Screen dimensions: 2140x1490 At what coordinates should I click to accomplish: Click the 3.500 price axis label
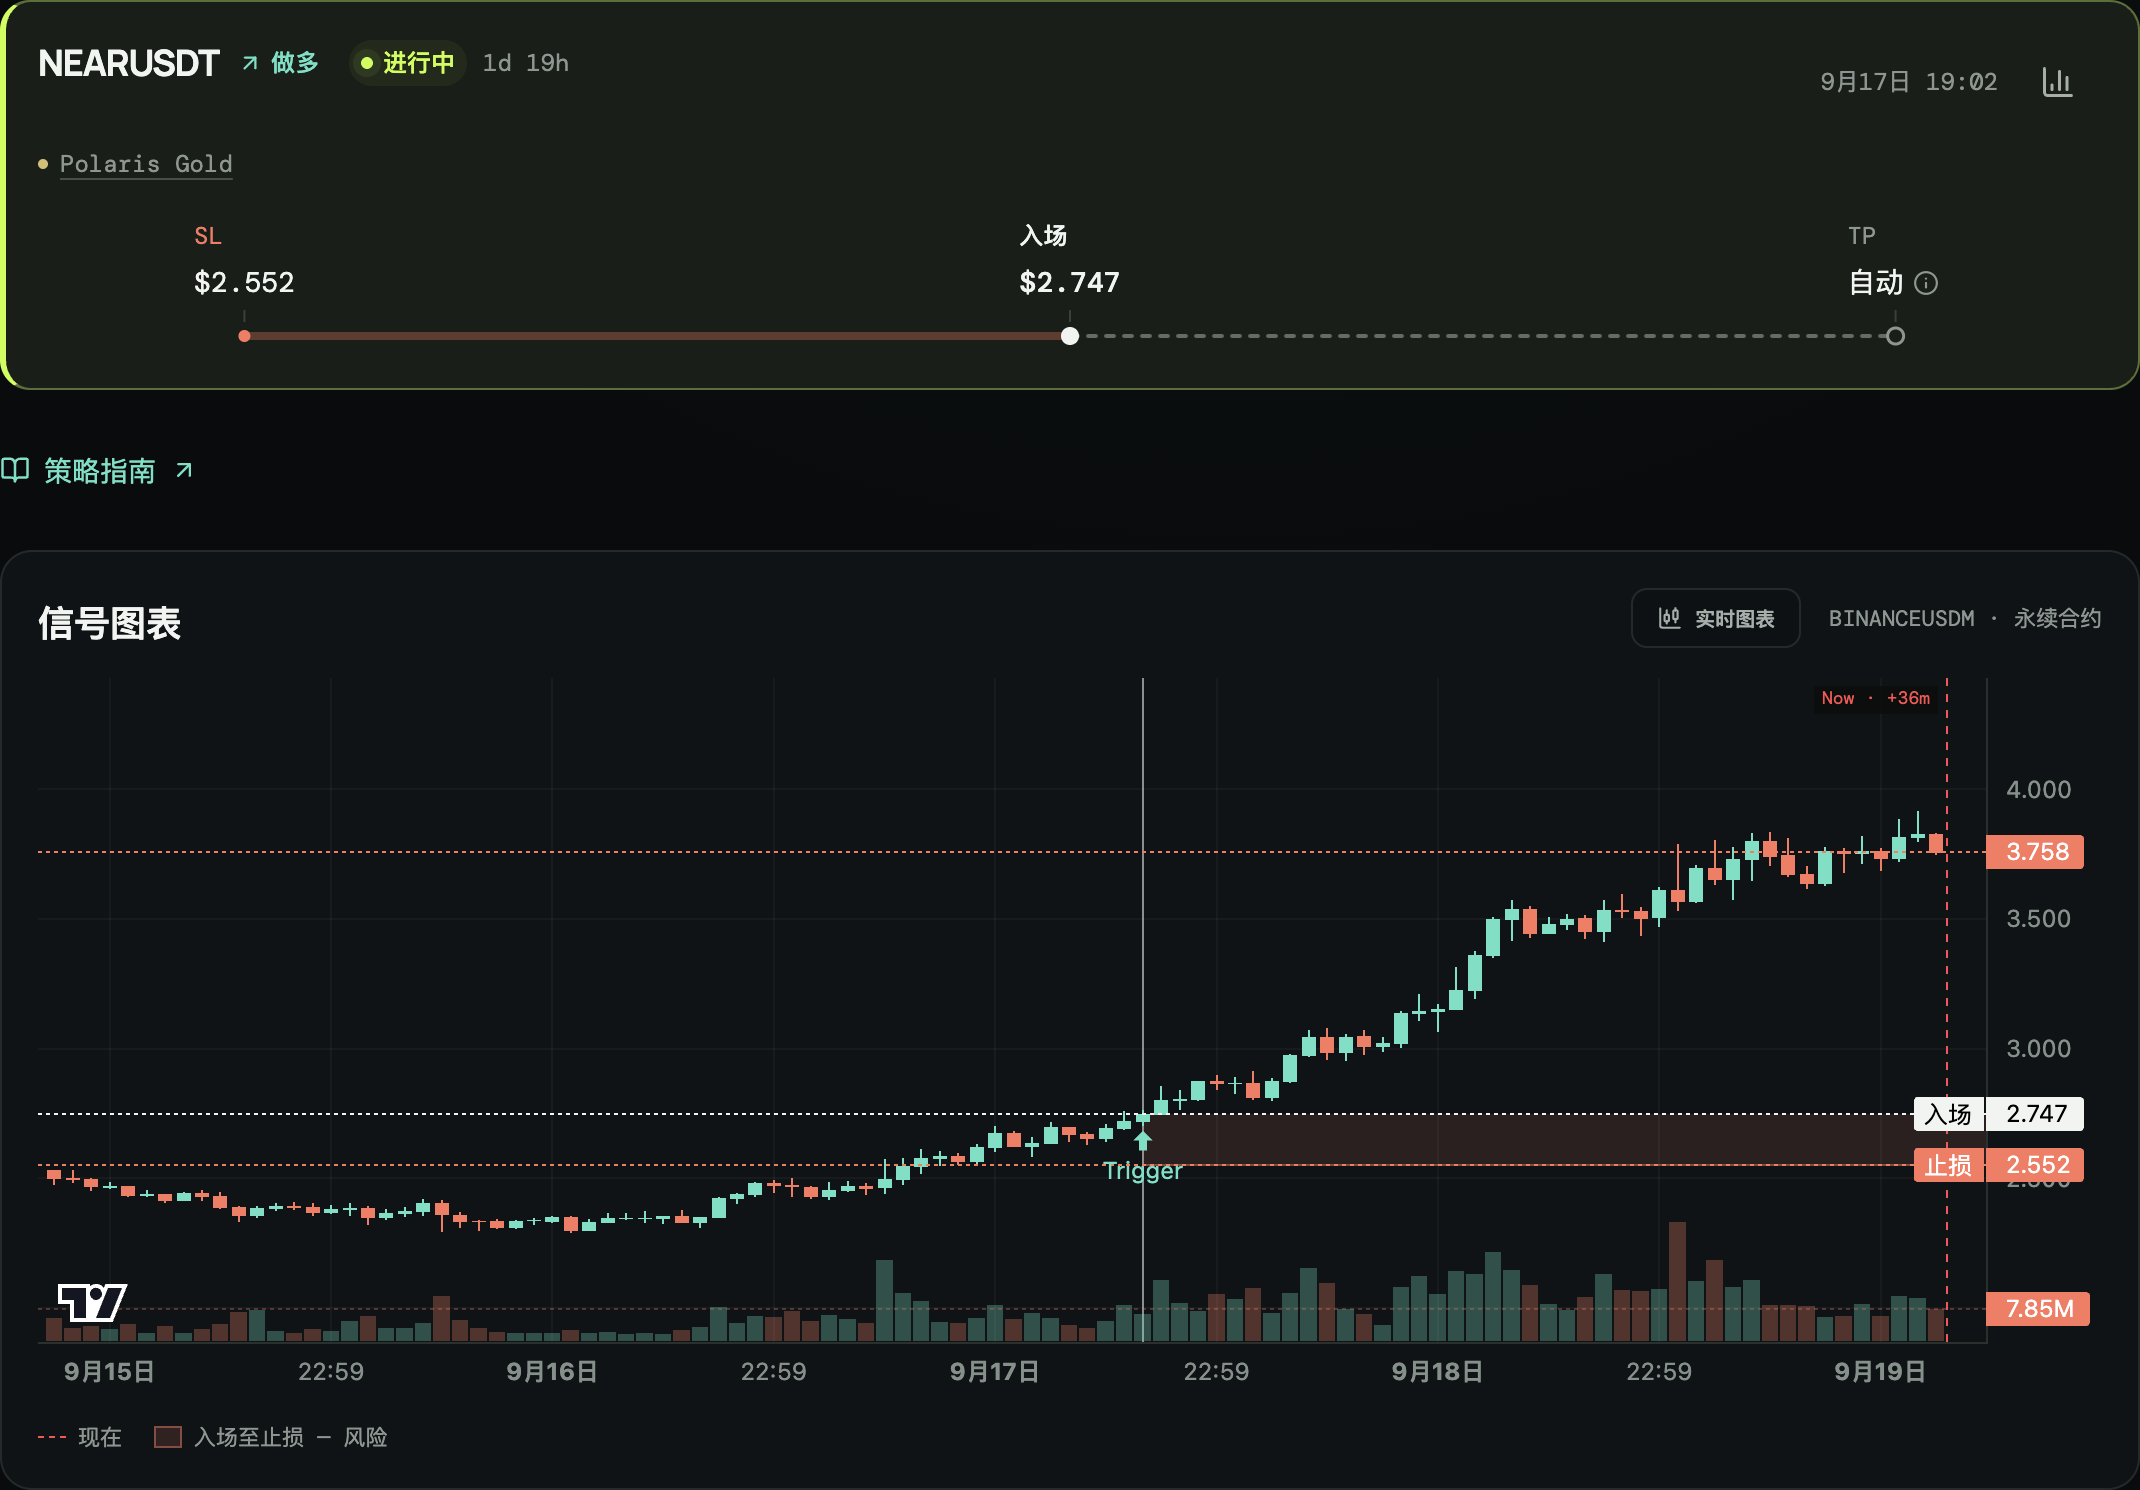[x=2038, y=919]
